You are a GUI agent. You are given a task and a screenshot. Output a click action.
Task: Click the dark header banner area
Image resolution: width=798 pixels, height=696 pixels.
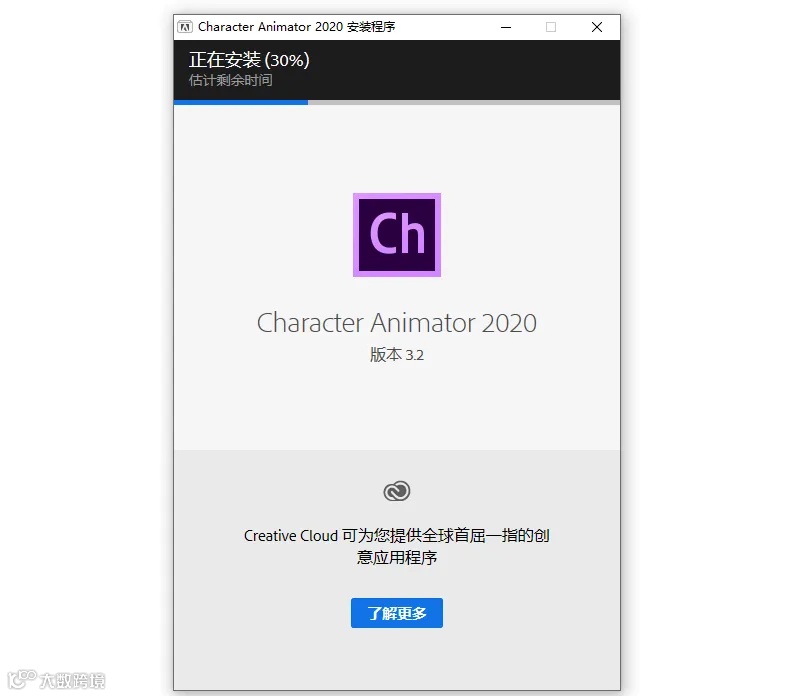click(x=396, y=70)
